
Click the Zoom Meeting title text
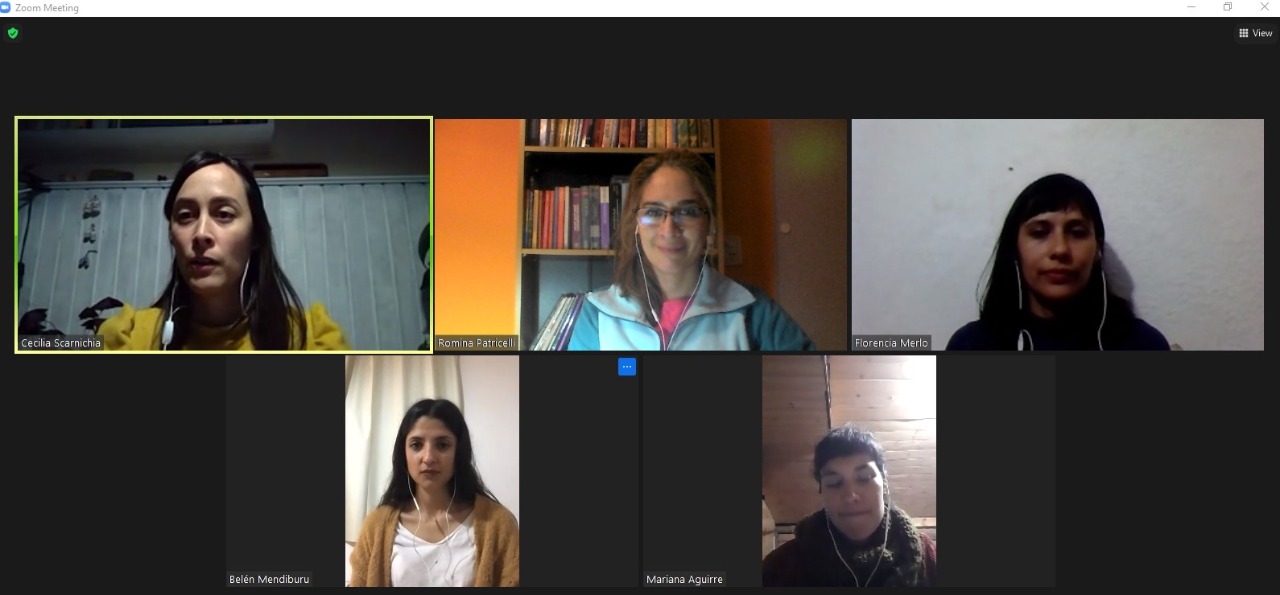pyautogui.click(x=47, y=8)
